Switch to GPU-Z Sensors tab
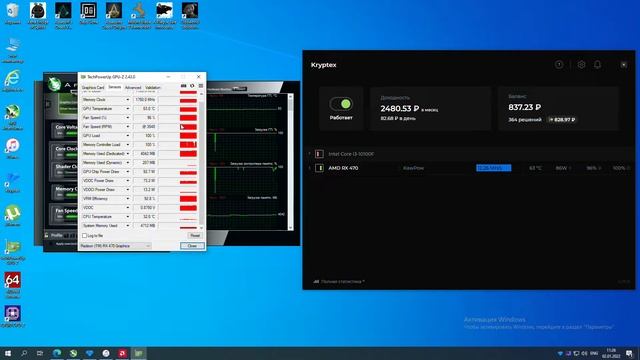The height and width of the screenshot is (360, 640). 115,87
